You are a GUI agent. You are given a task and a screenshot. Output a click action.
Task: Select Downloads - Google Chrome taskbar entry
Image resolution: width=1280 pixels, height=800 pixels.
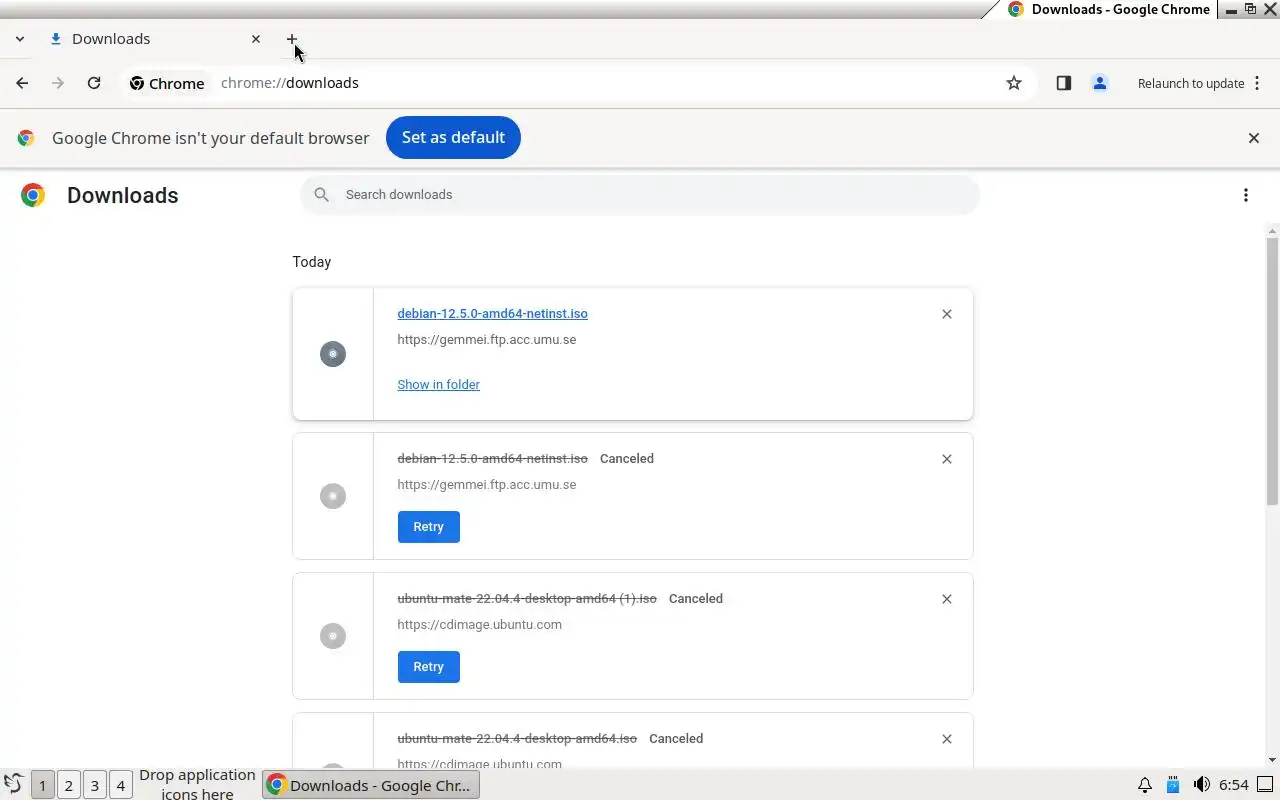371,785
